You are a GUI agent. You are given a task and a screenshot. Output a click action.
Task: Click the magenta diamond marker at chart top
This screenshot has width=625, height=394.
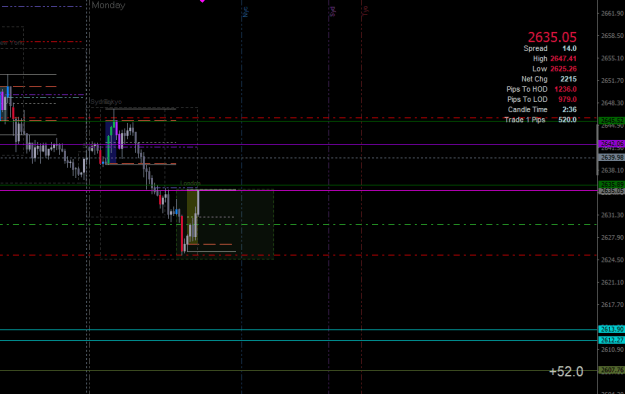[x=202, y=1]
